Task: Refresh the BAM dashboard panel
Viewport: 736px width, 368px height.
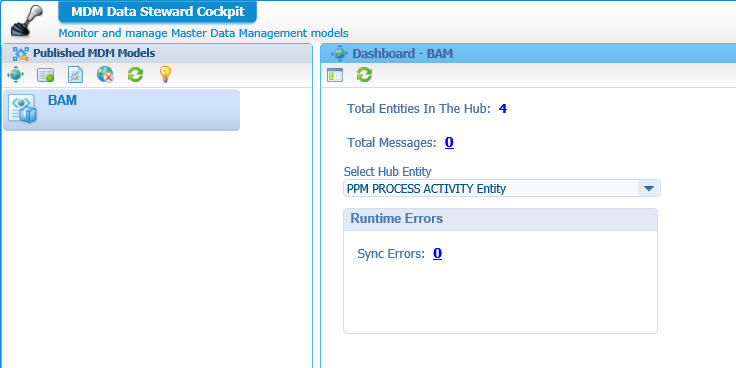Action: click(x=364, y=75)
